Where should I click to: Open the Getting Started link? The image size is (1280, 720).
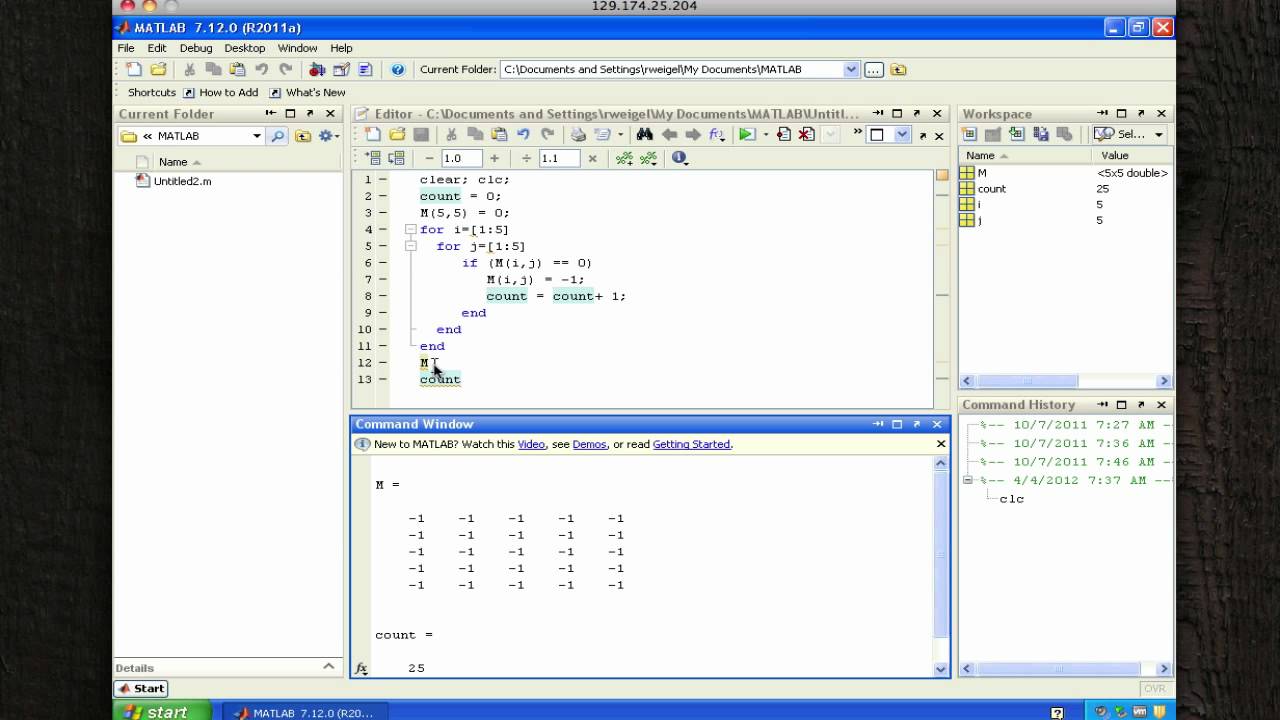click(x=691, y=444)
